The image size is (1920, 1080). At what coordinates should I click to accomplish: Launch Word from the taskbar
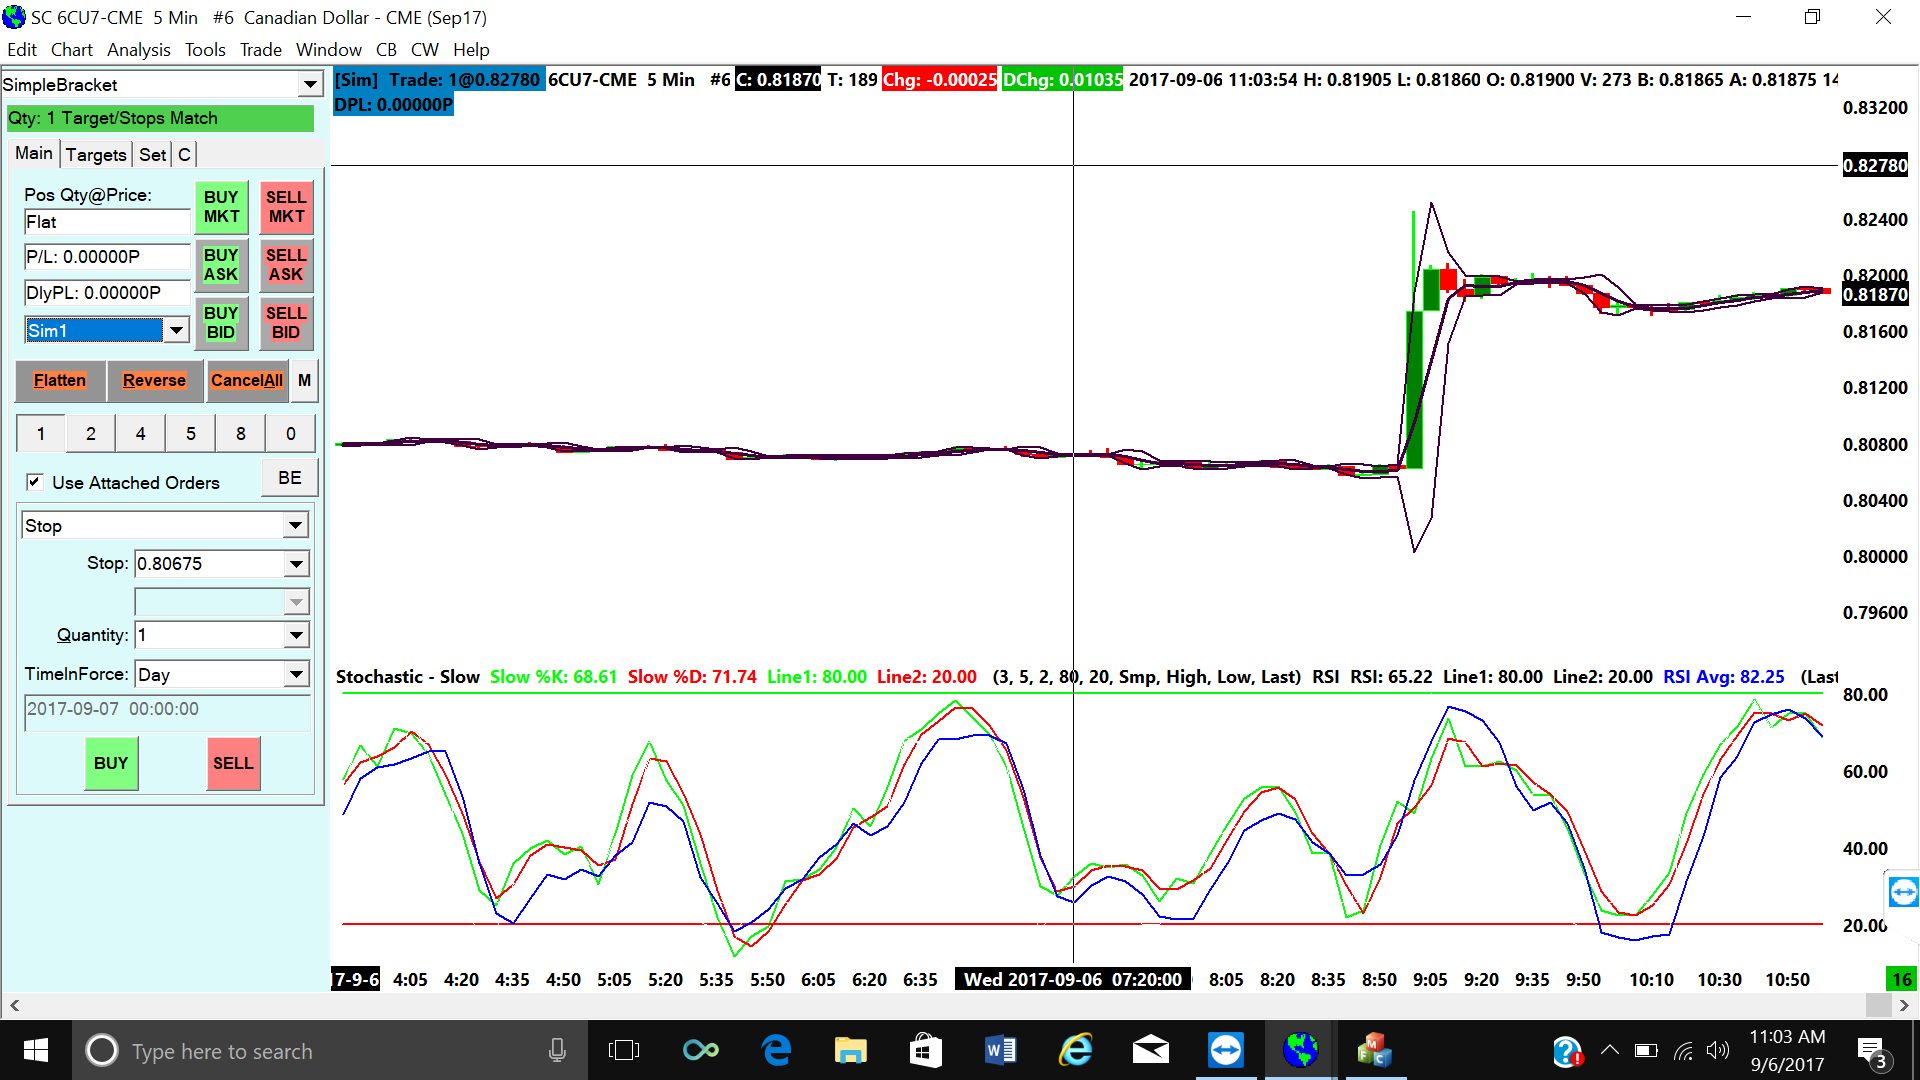[x=1000, y=1050]
